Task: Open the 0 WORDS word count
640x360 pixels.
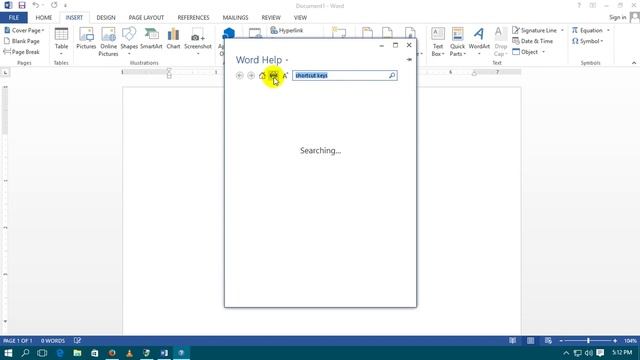Action: coord(53,340)
